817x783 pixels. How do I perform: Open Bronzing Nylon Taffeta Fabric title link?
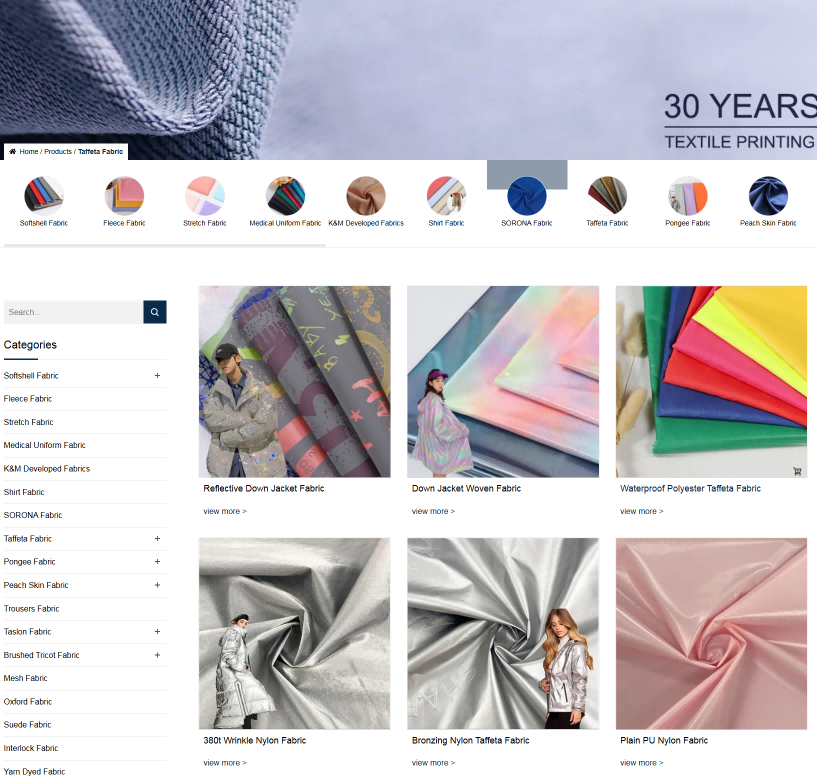(x=471, y=740)
